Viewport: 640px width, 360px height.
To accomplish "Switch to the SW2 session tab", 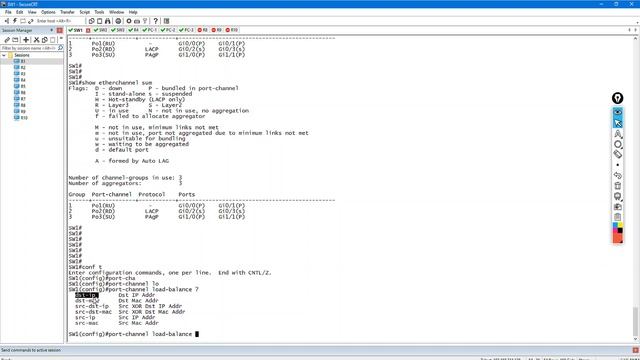I will [x=100, y=30].
